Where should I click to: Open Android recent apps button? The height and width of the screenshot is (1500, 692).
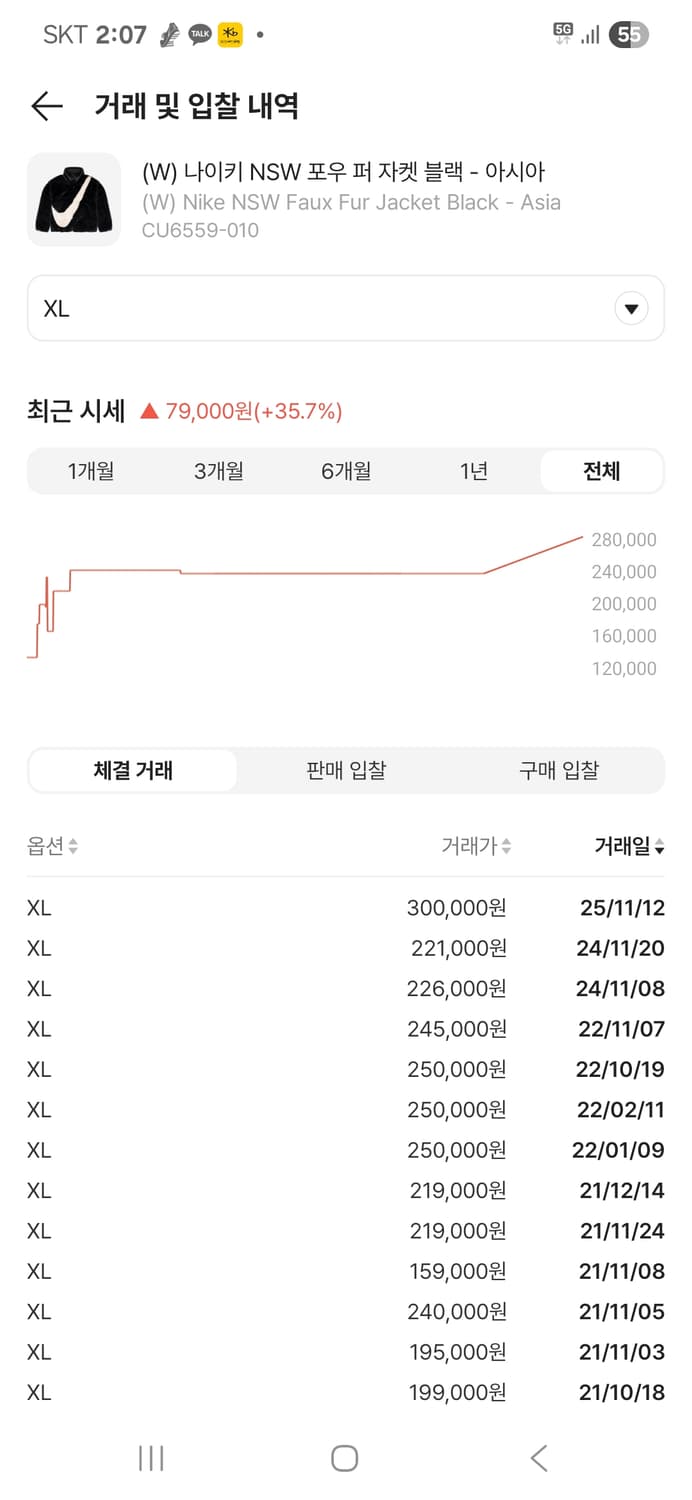(150, 1458)
